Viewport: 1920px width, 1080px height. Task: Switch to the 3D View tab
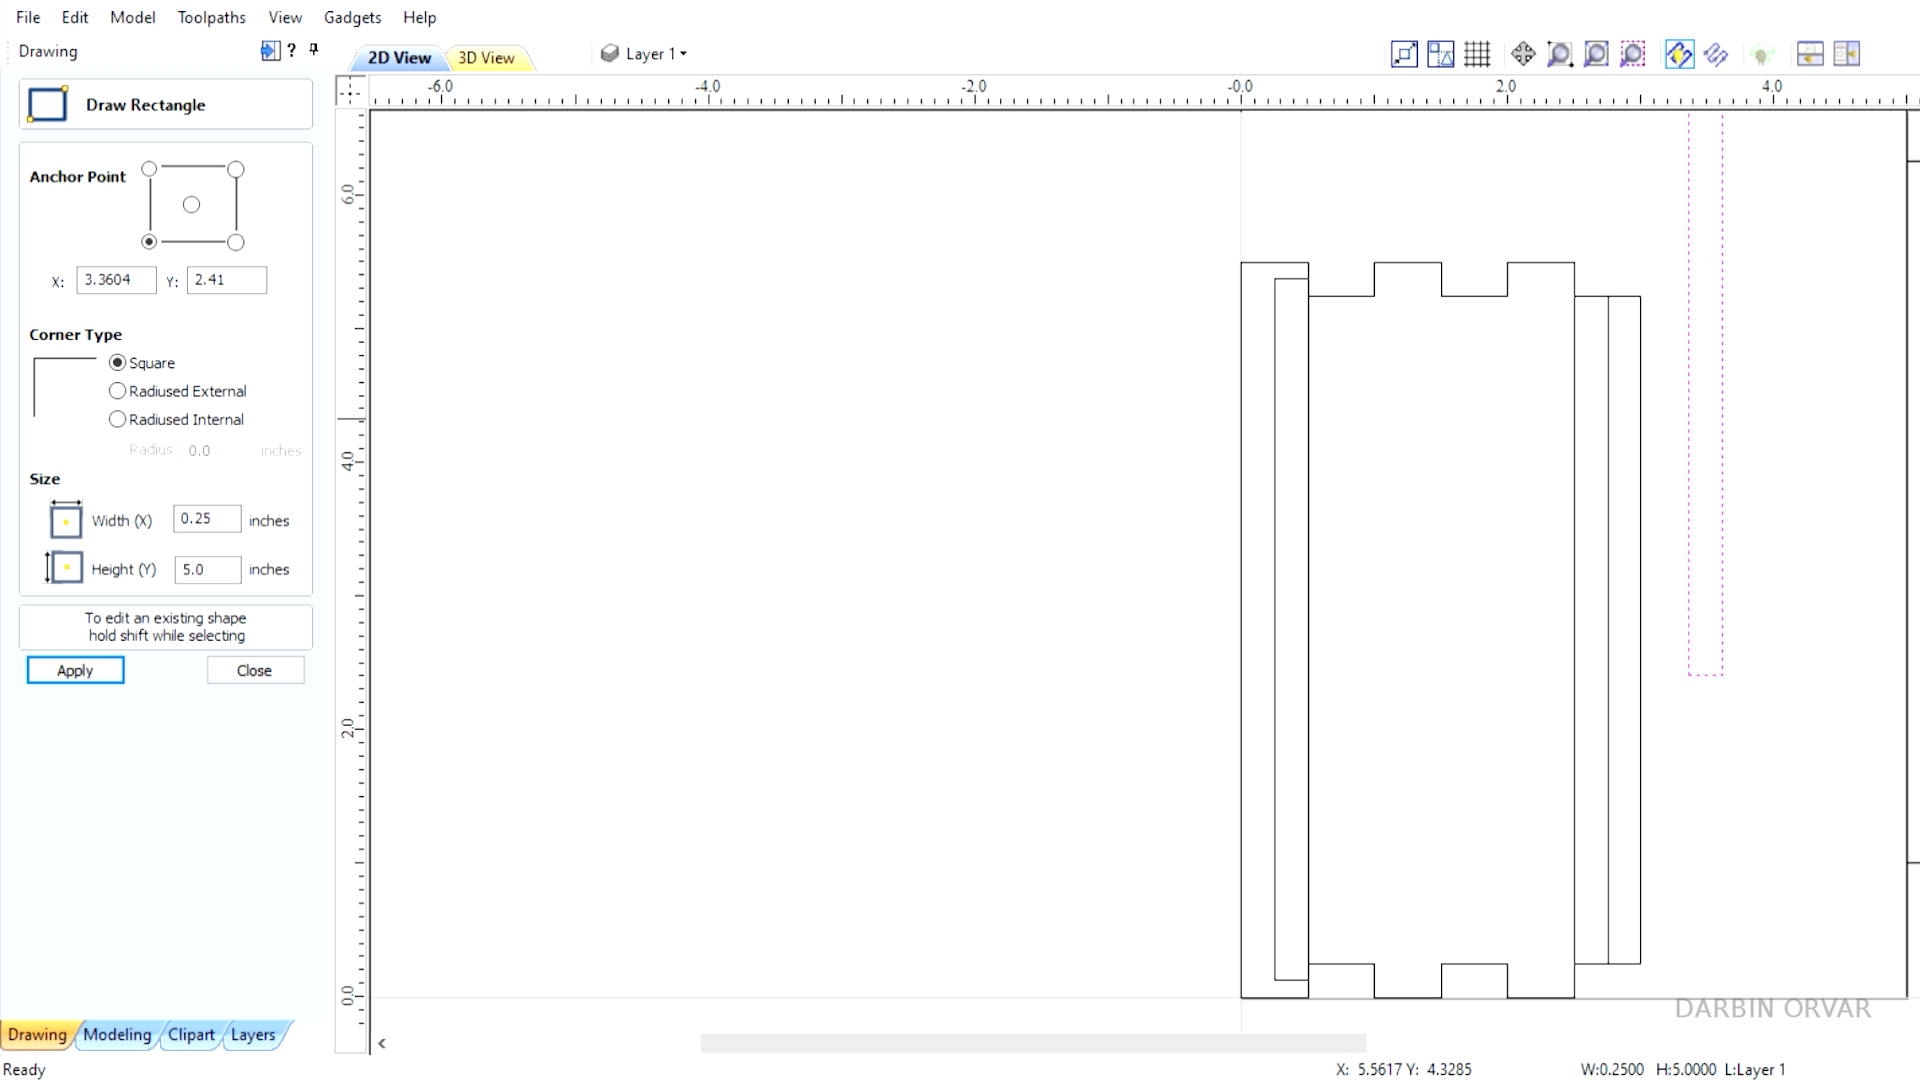click(x=488, y=57)
